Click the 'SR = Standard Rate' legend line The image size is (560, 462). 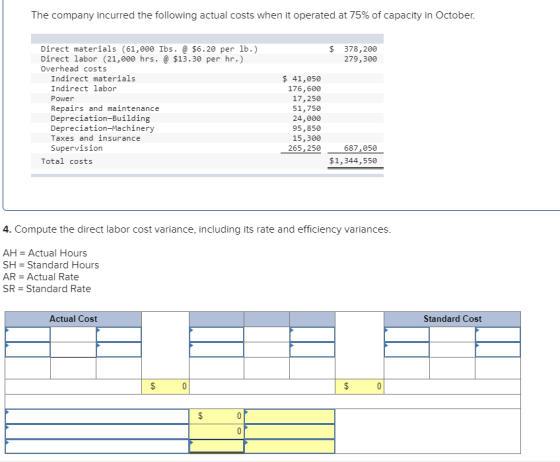(47, 289)
